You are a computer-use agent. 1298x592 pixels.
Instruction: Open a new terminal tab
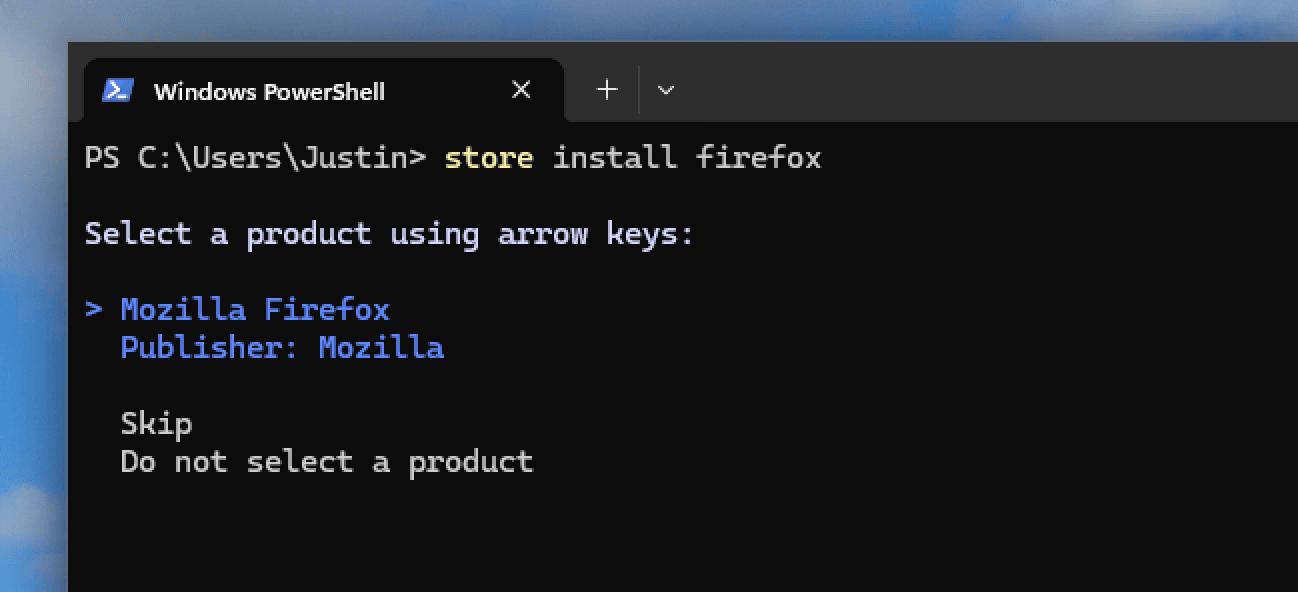point(607,90)
